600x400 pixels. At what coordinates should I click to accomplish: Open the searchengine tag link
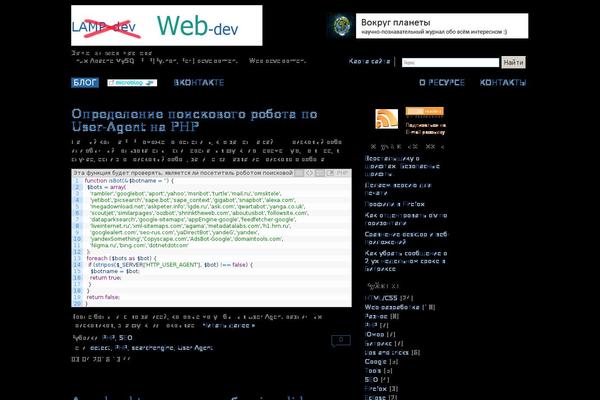[152, 348]
